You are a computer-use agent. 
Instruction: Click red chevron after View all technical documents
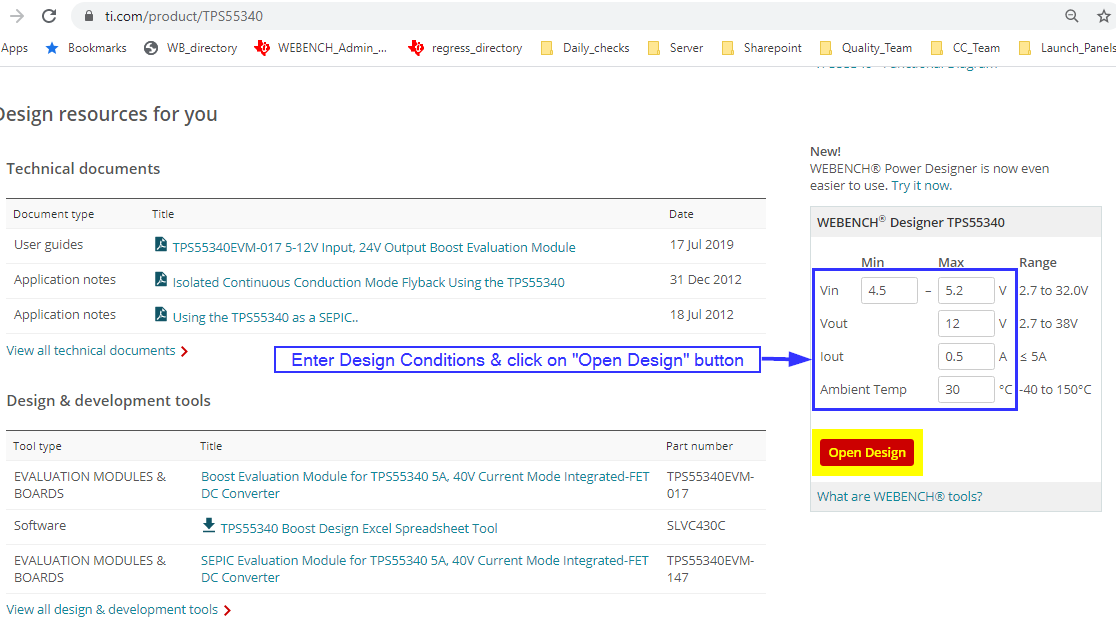click(x=184, y=352)
